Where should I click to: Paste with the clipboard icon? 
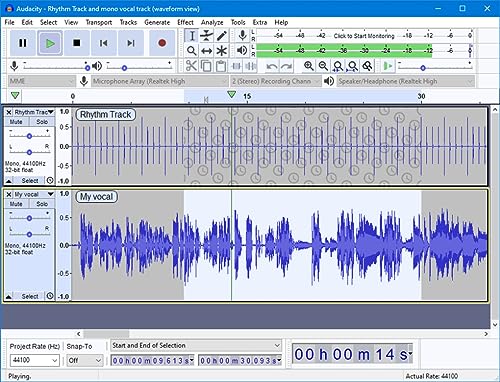221,66
